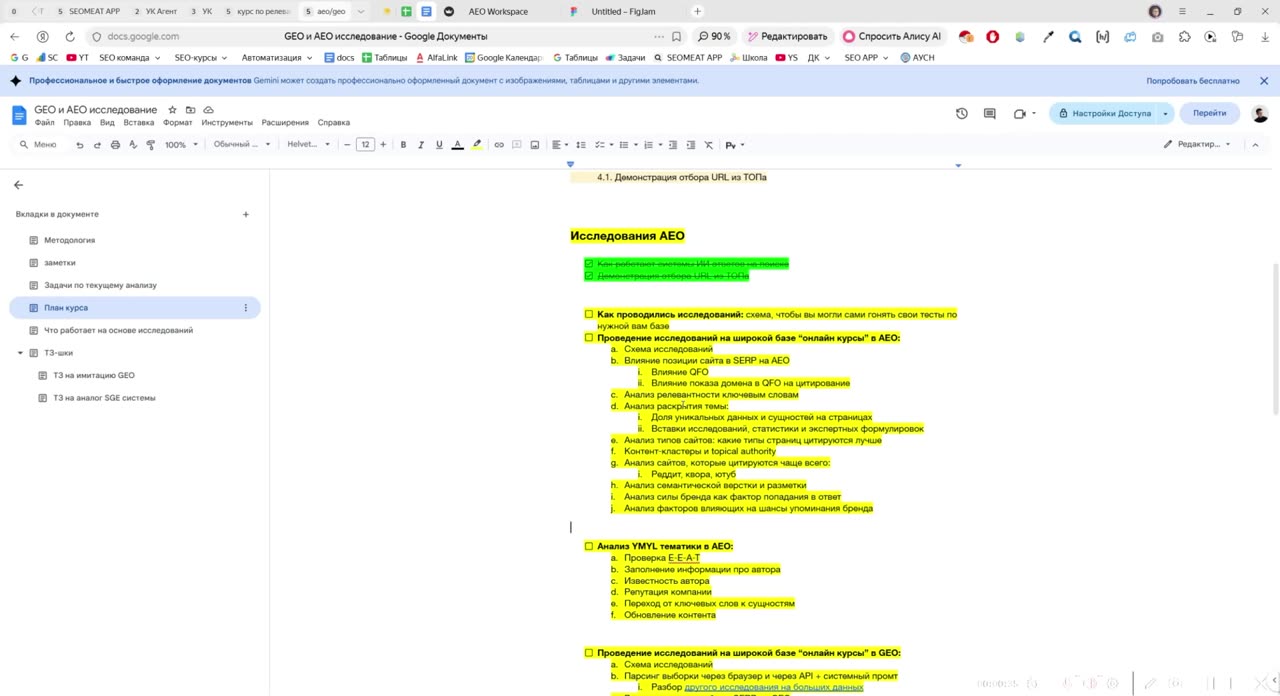Insert an image from the toolbar

535,145
